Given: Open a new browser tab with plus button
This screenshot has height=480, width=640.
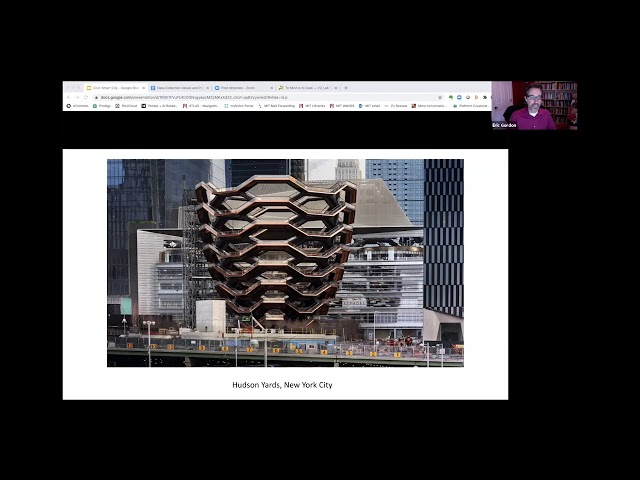Looking at the screenshot, I should tap(346, 88).
